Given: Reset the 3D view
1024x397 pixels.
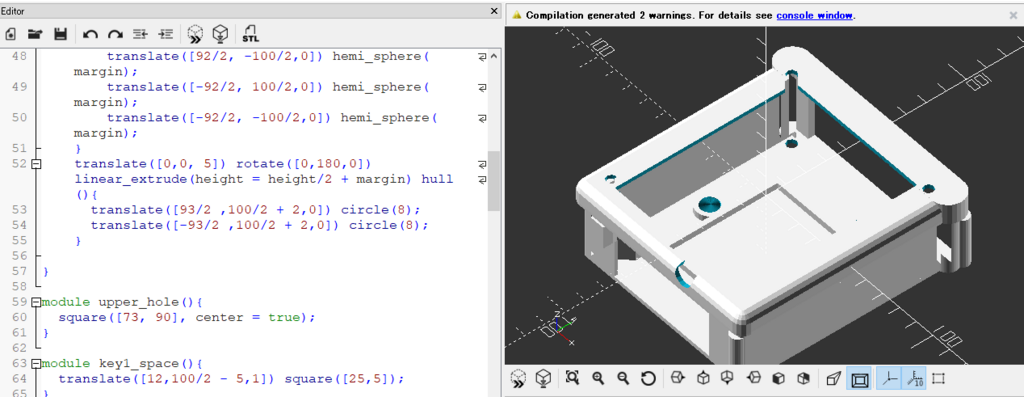Looking at the screenshot, I should click(x=647, y=379).
